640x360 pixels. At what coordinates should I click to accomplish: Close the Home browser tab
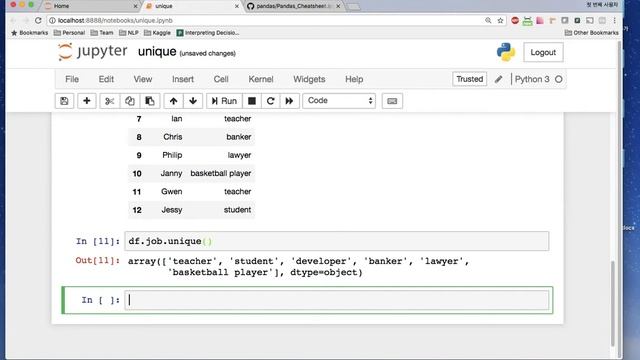coord(136,6)
